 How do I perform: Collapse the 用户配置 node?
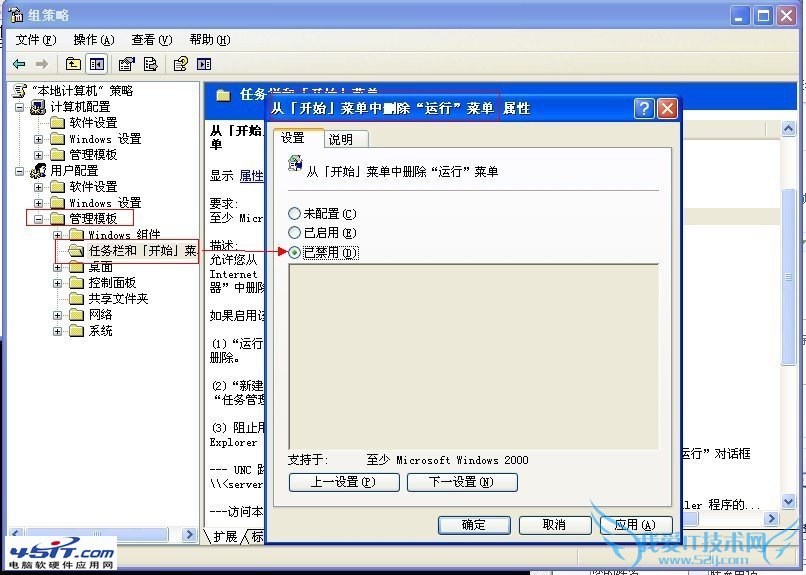20,171
